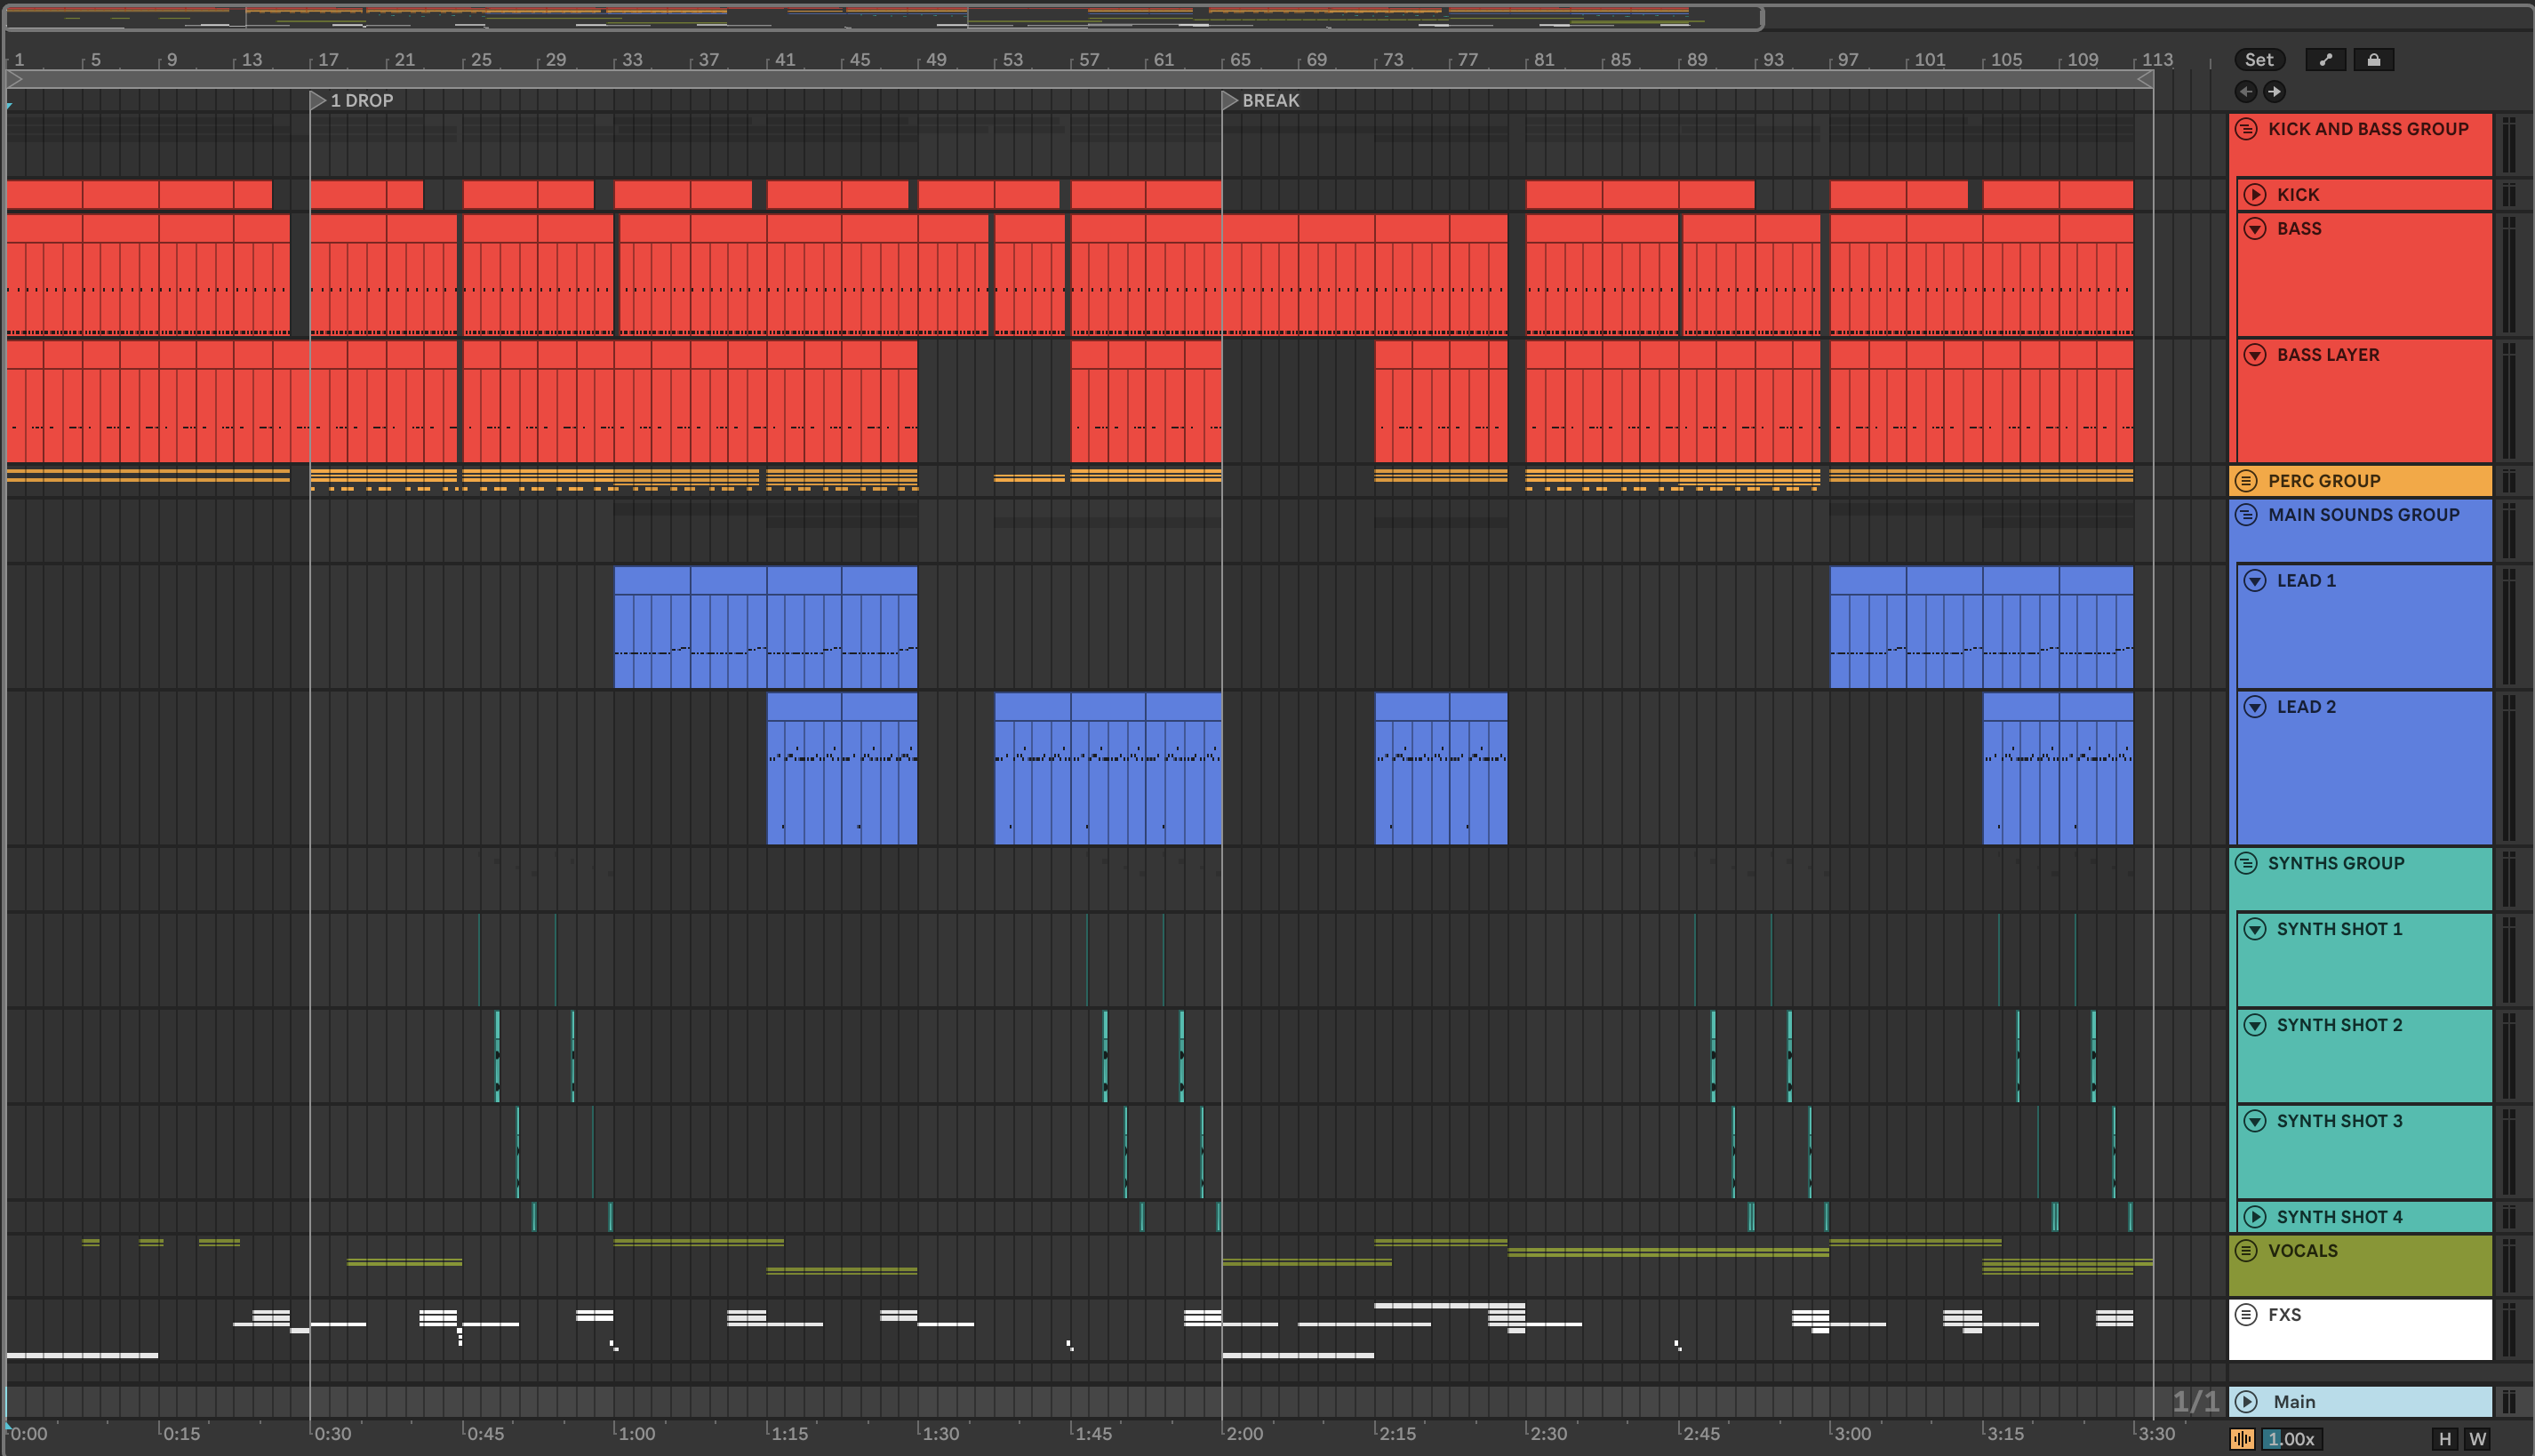
Task: Toggle the automation mode button
Action: [x=2325, y=60]
